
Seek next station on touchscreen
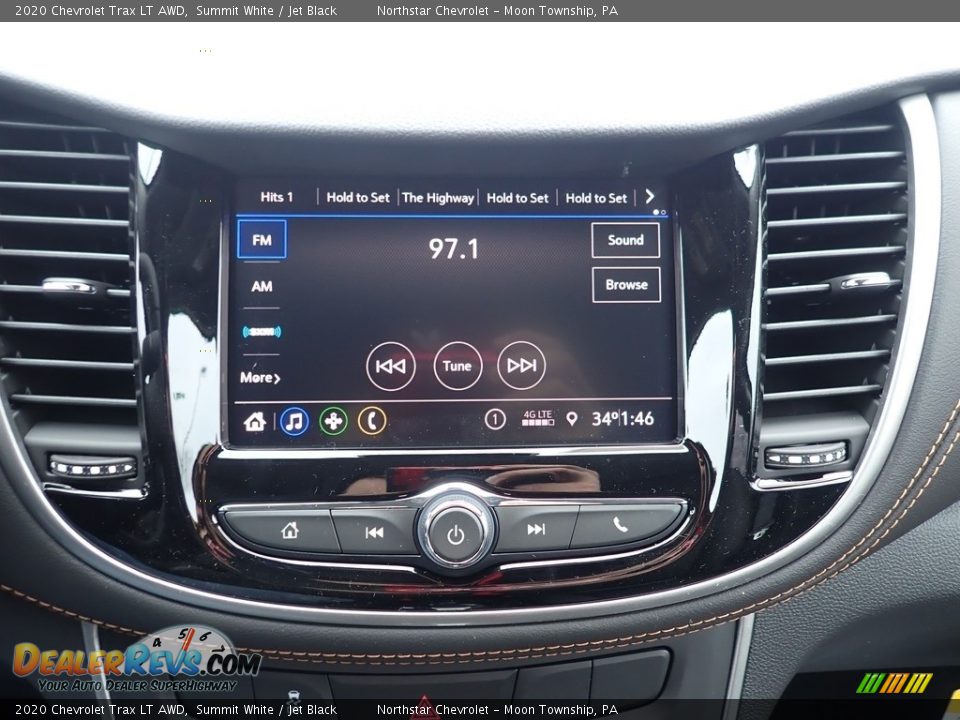point(521,366)
